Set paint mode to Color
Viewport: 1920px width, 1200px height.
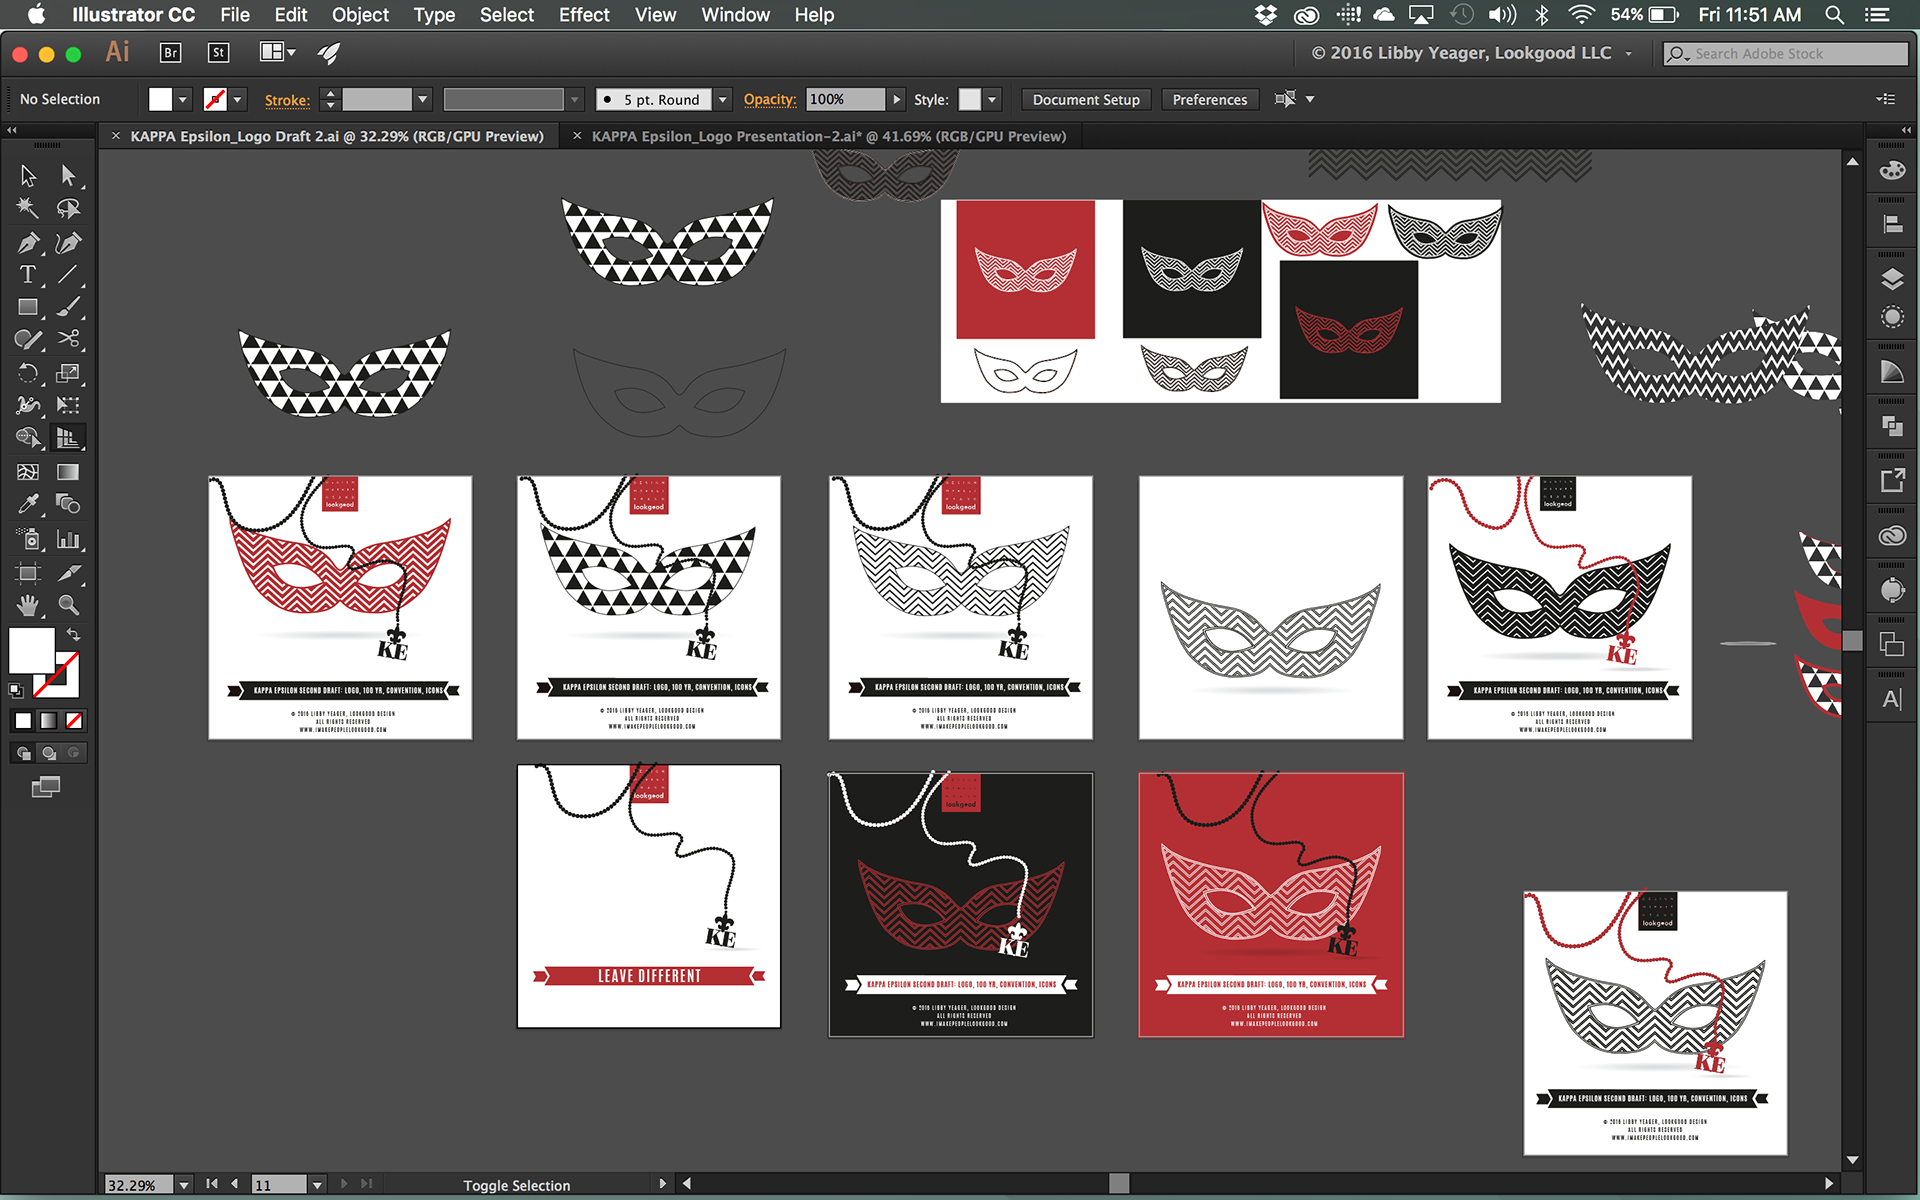pyautogui.click(x=23, y=720)
